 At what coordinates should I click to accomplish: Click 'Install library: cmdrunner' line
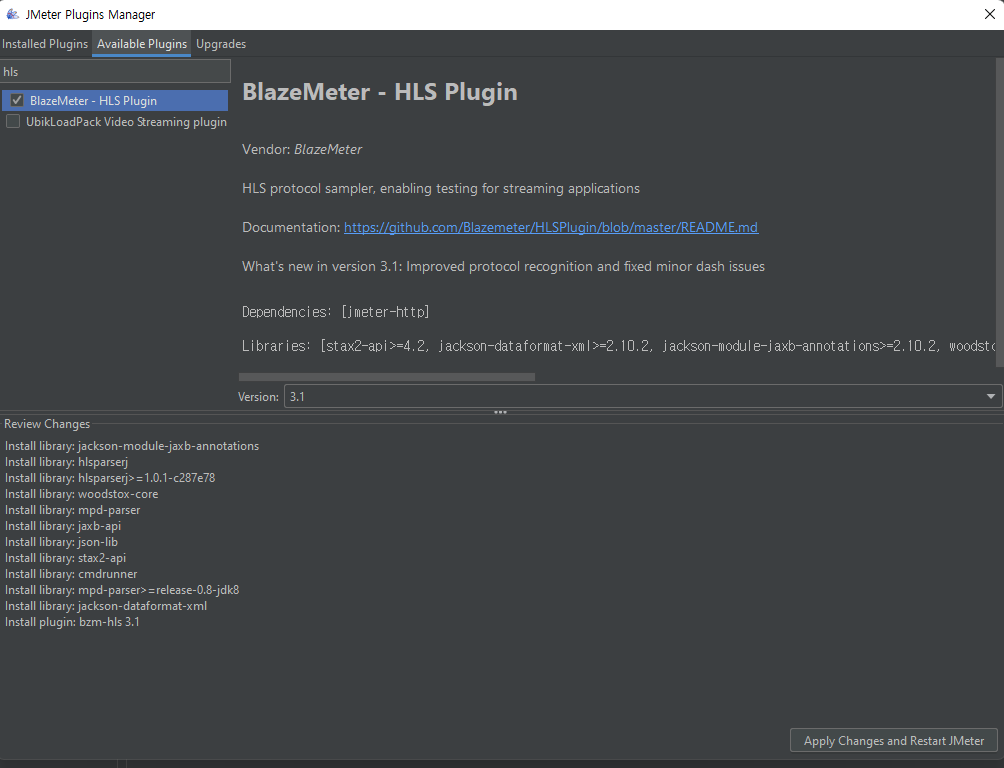71,574
